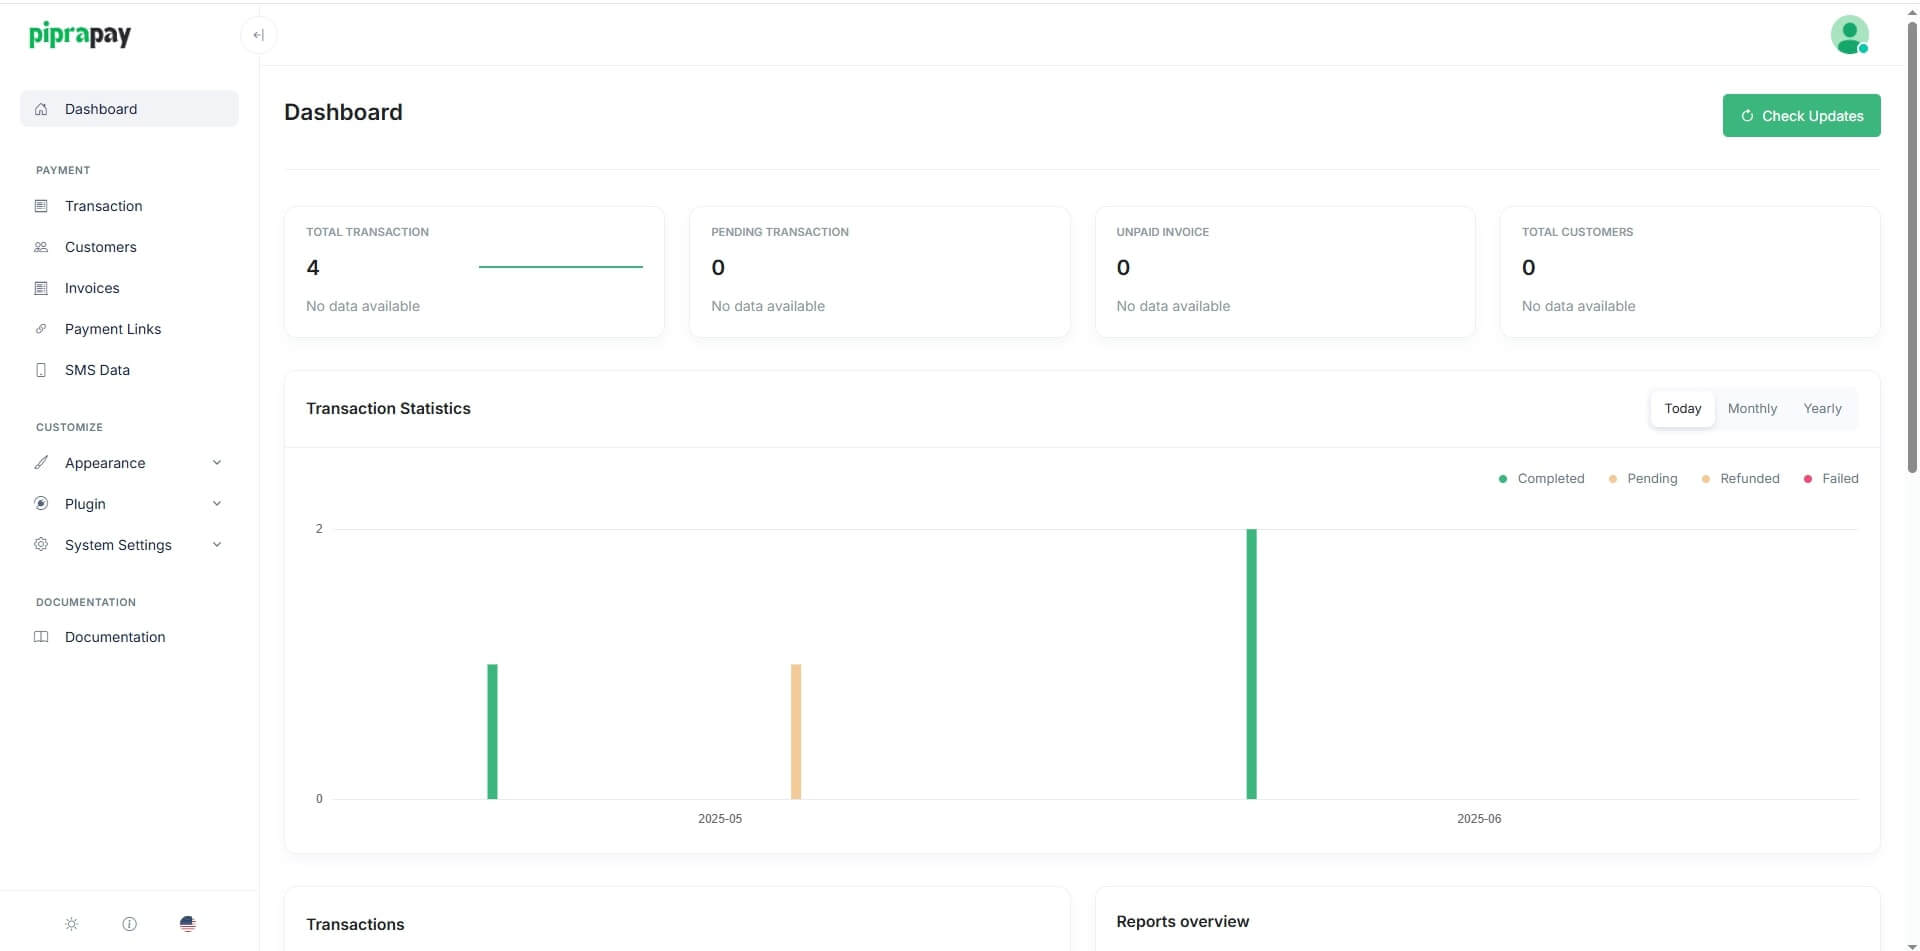Open the info icon at sidebar bottom
This screenshot has height=951, width=1920.
(x=129, y=924)
